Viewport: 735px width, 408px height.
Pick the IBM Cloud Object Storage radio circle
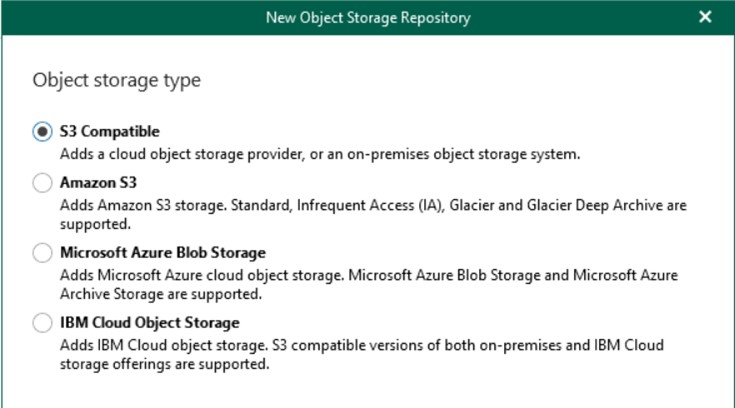tap(42, 323)
